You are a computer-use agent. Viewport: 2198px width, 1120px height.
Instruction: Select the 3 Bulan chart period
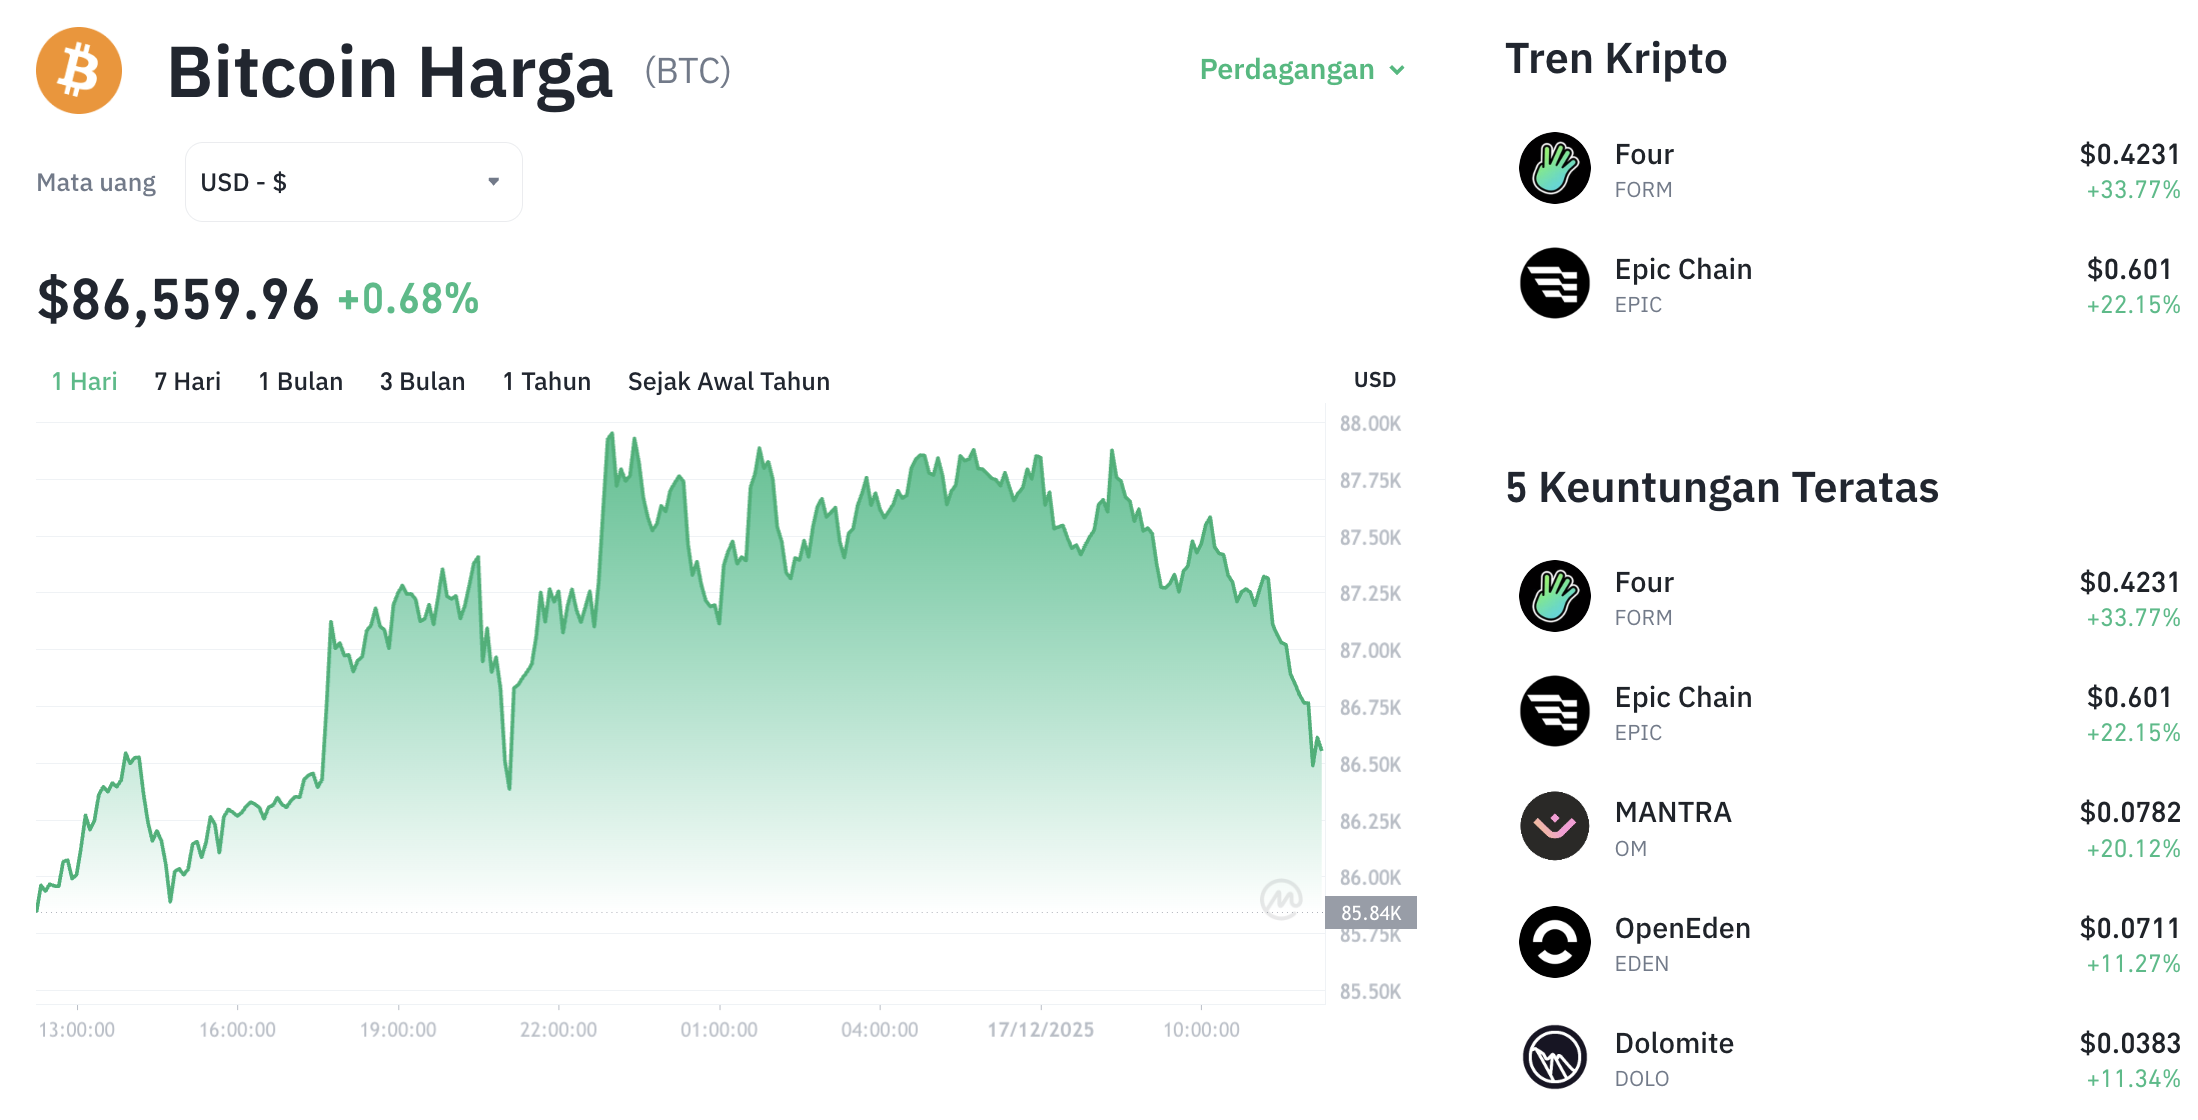(x=422, y=381)
